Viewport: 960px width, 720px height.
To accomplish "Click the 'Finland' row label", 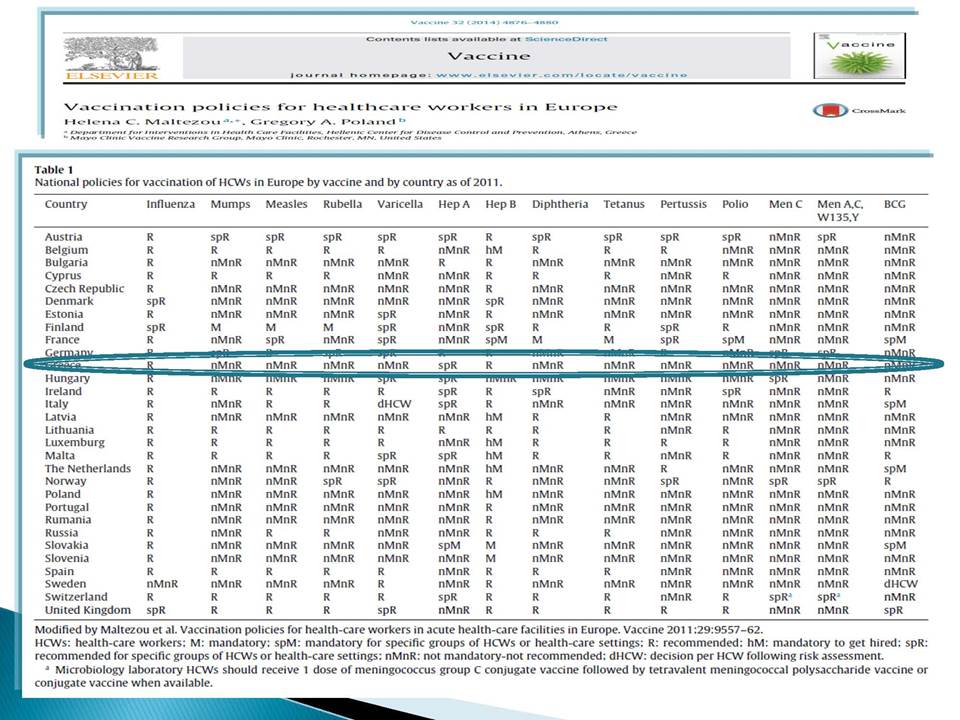I will (x=64, y=327).
